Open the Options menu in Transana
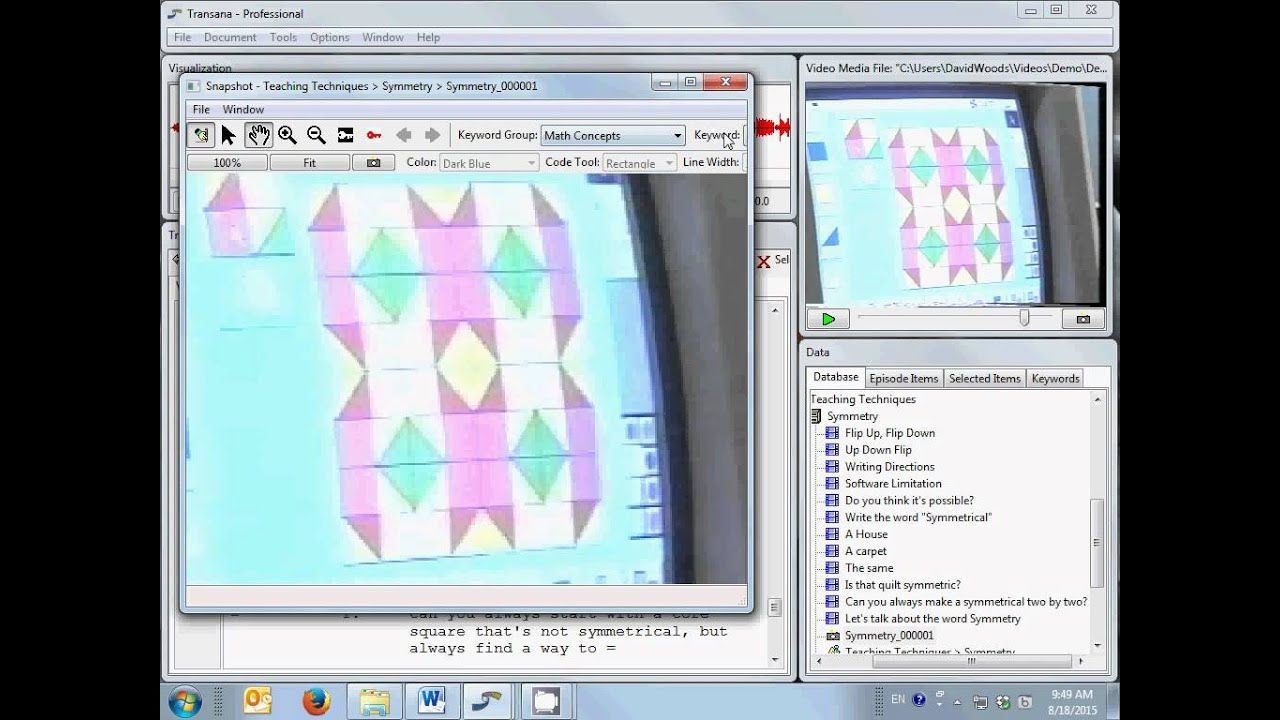 329,37
